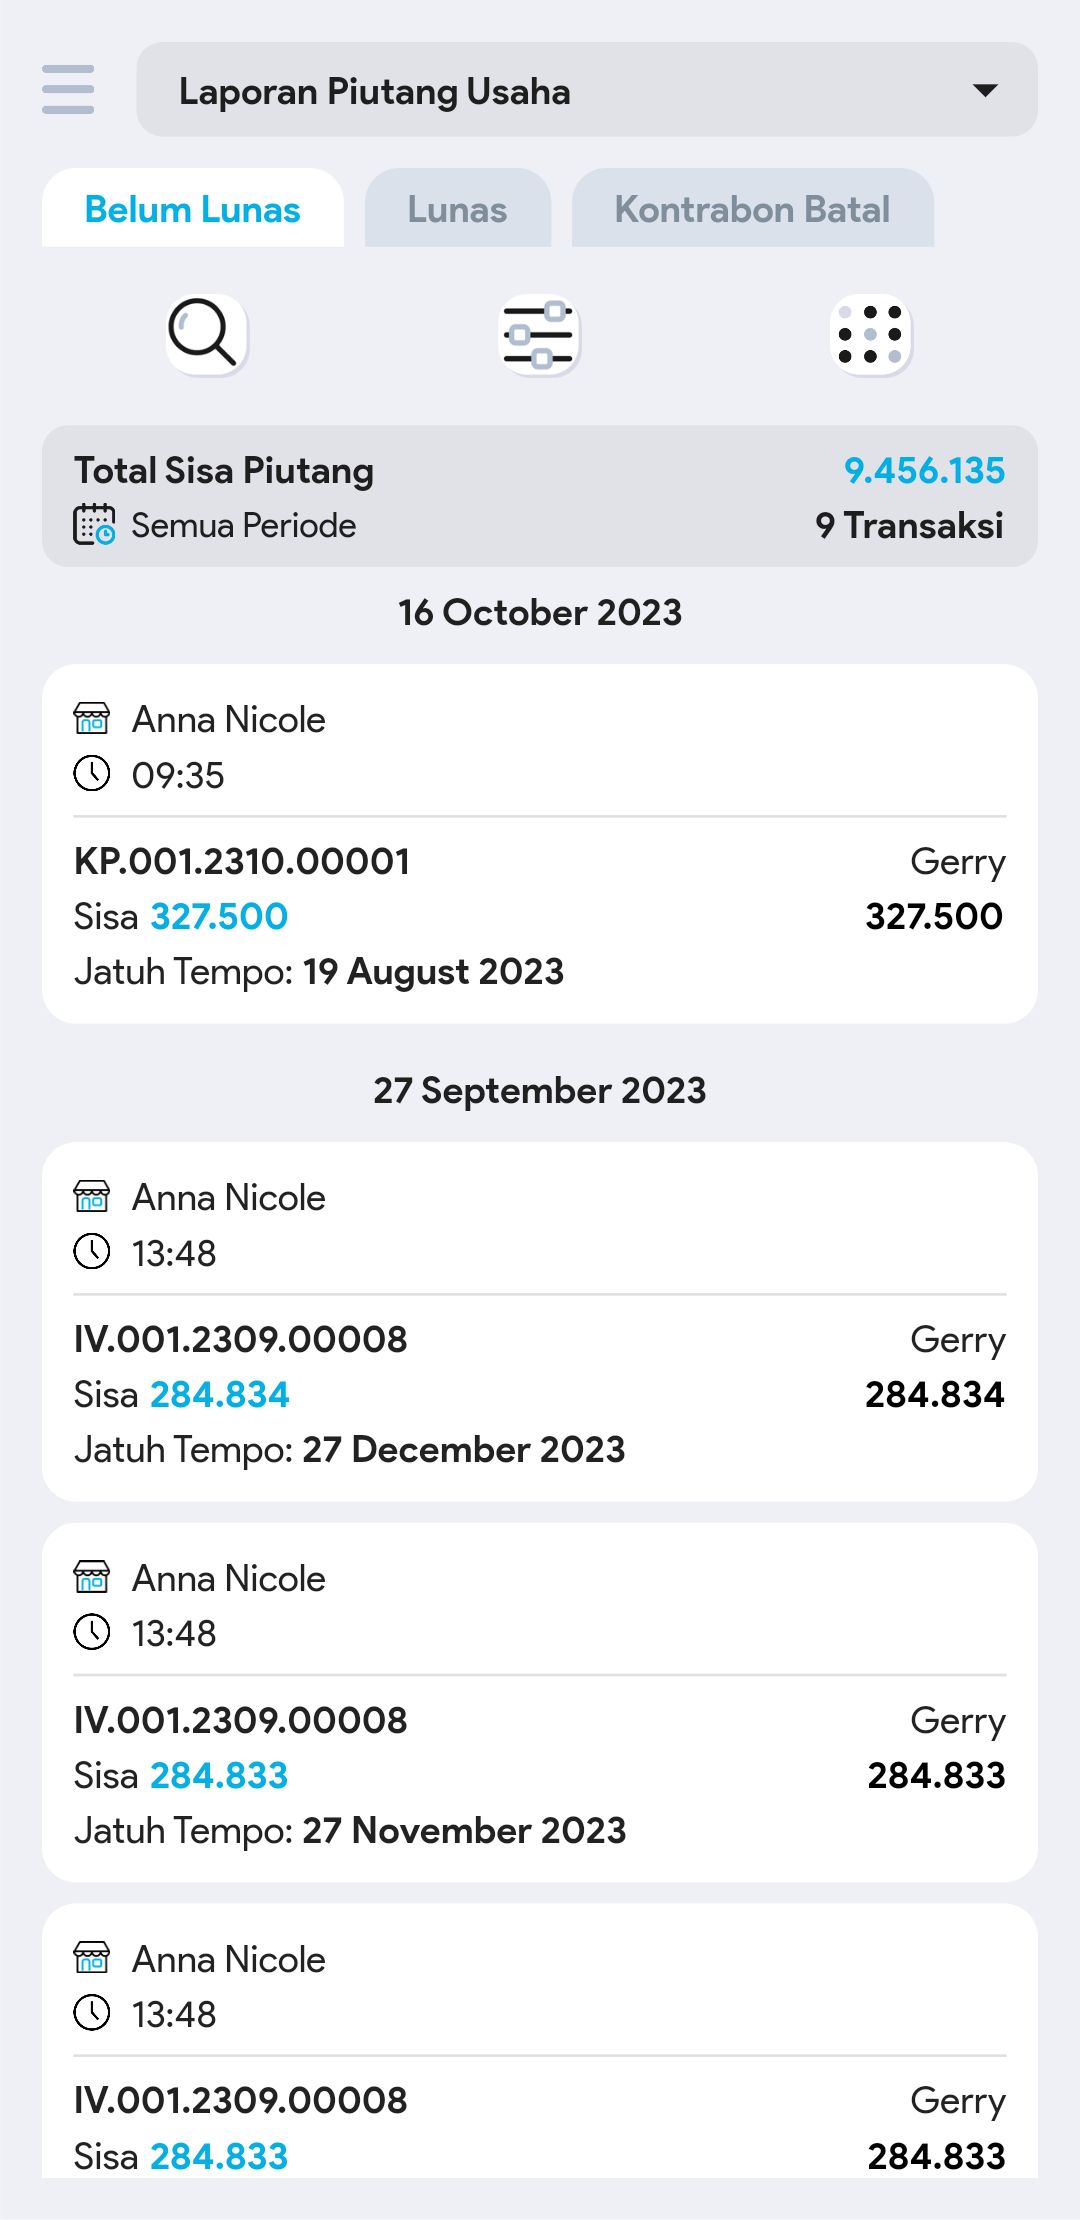Tap the blue Sisa 284.834 amount
This screenshot has height=2220, width=1080.
220,1394
